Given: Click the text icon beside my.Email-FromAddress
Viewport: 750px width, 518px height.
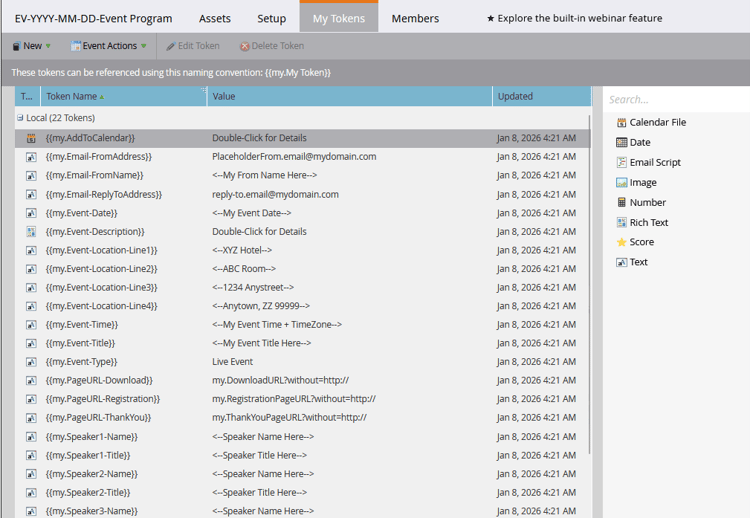Looking at the screenshot, I should click(x=31, y=157).
